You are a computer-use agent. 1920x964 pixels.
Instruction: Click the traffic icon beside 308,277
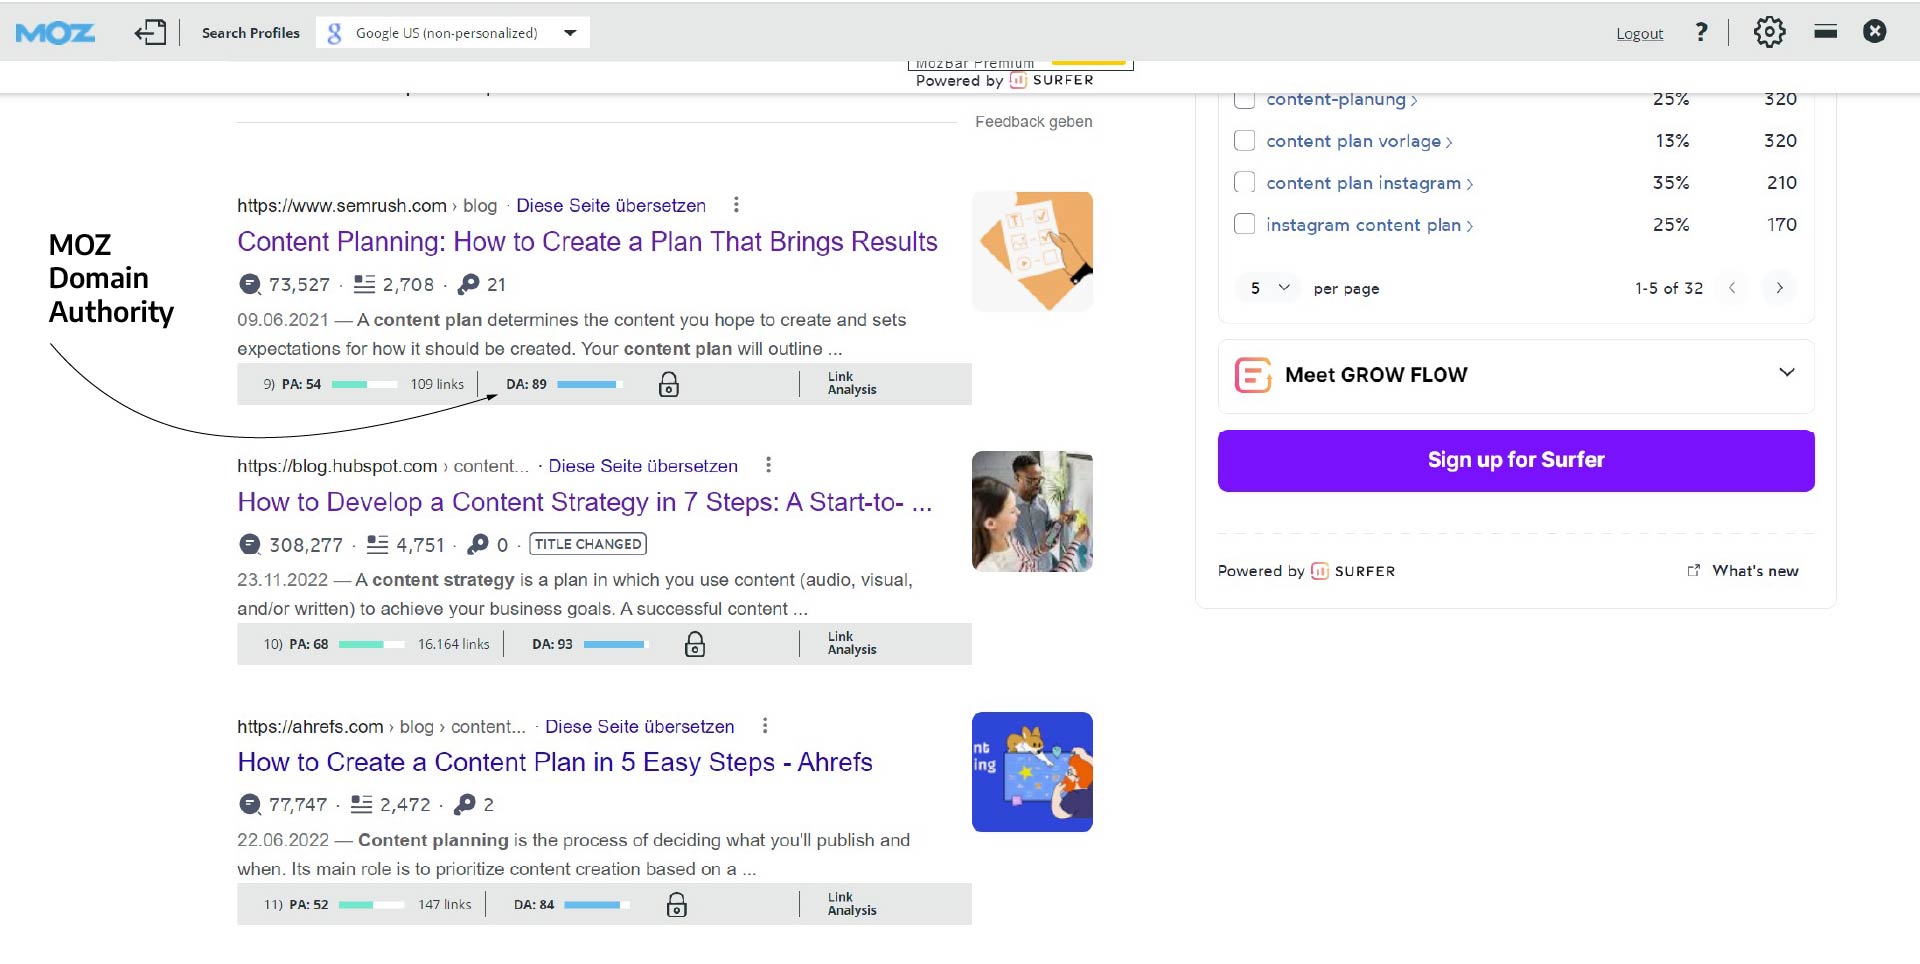click(250, 545)
